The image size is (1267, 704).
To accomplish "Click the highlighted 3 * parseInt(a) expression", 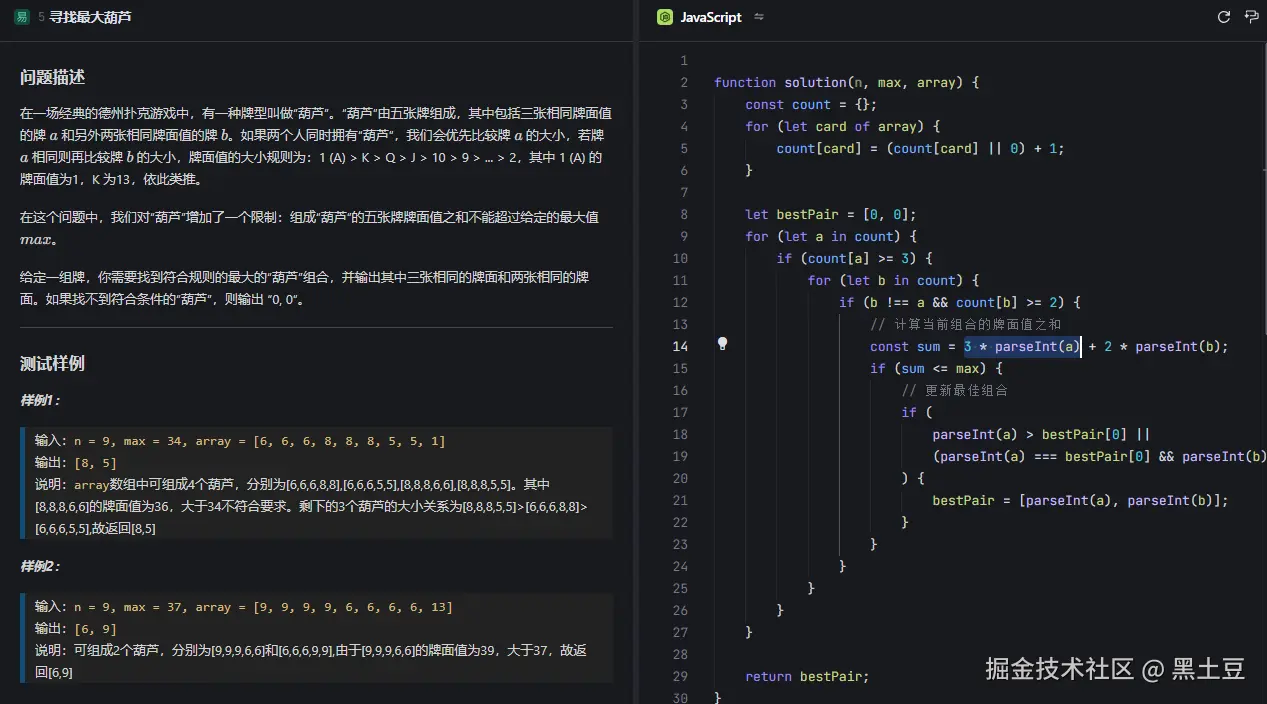I will coord(1020,346).
